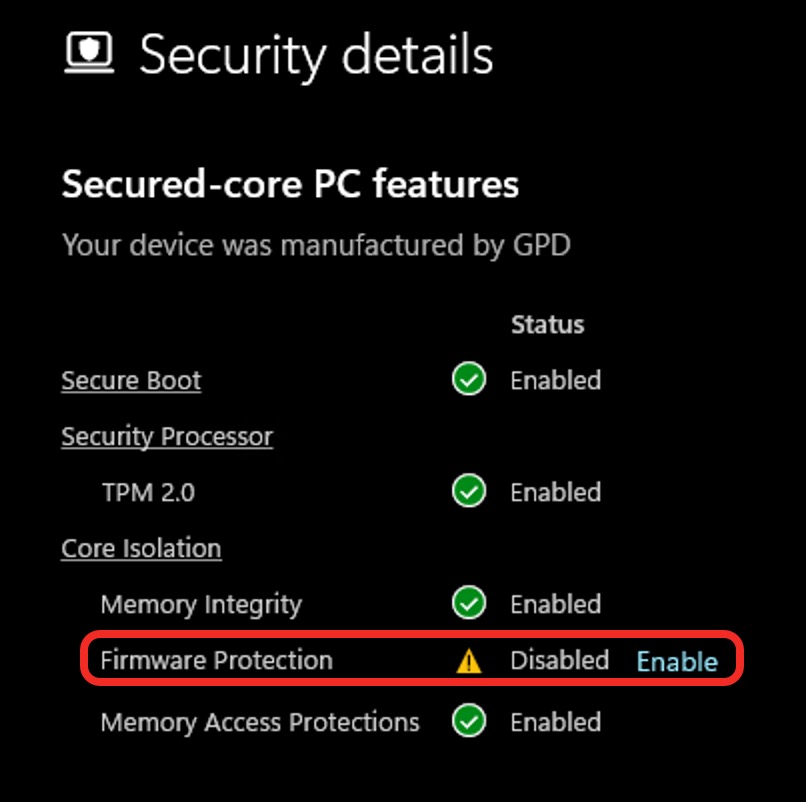Viewport: 806px width, 802px height.
Task: Click the Security details title text
Action: 316,55
